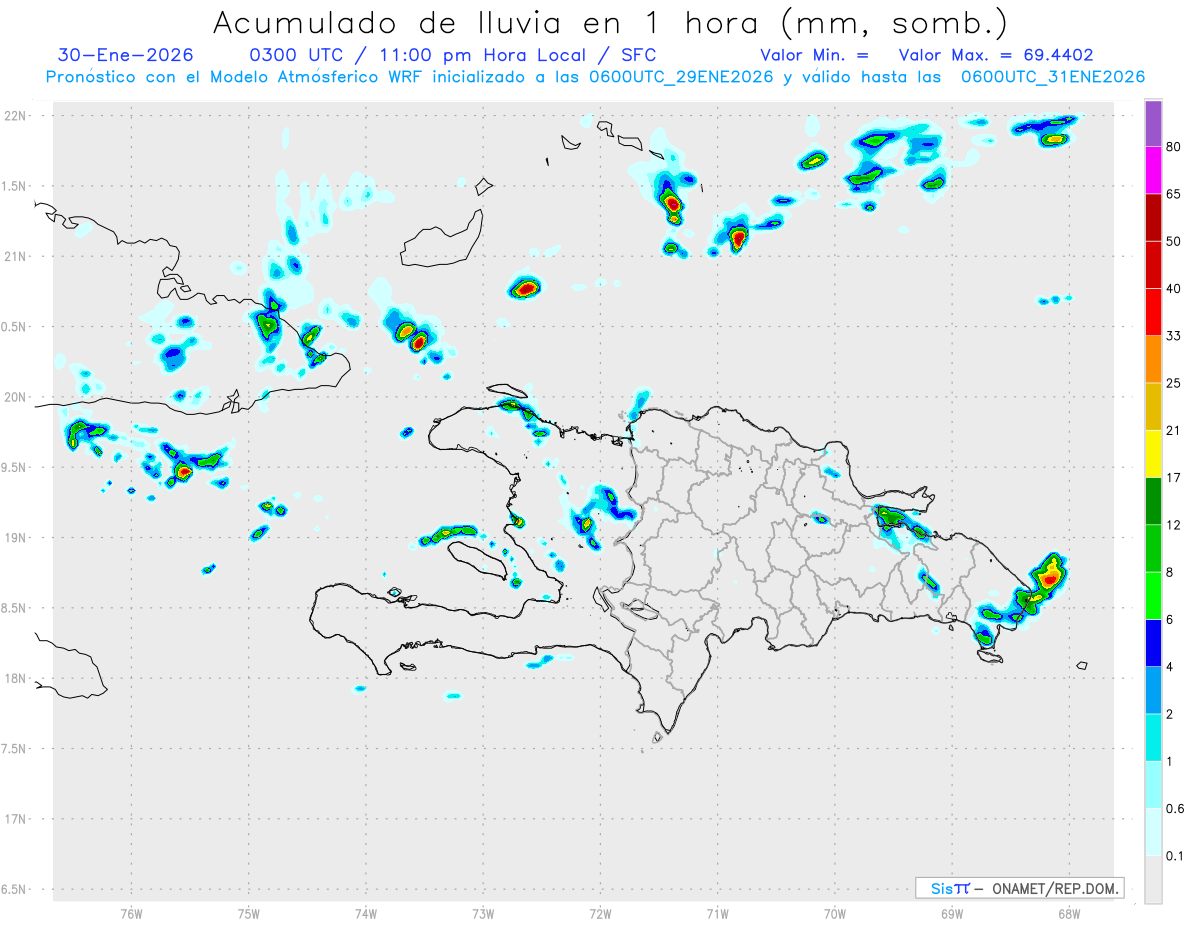1200x927 pixels.
Task: Select the '19N' latitude label
Action: coord(14,538)
